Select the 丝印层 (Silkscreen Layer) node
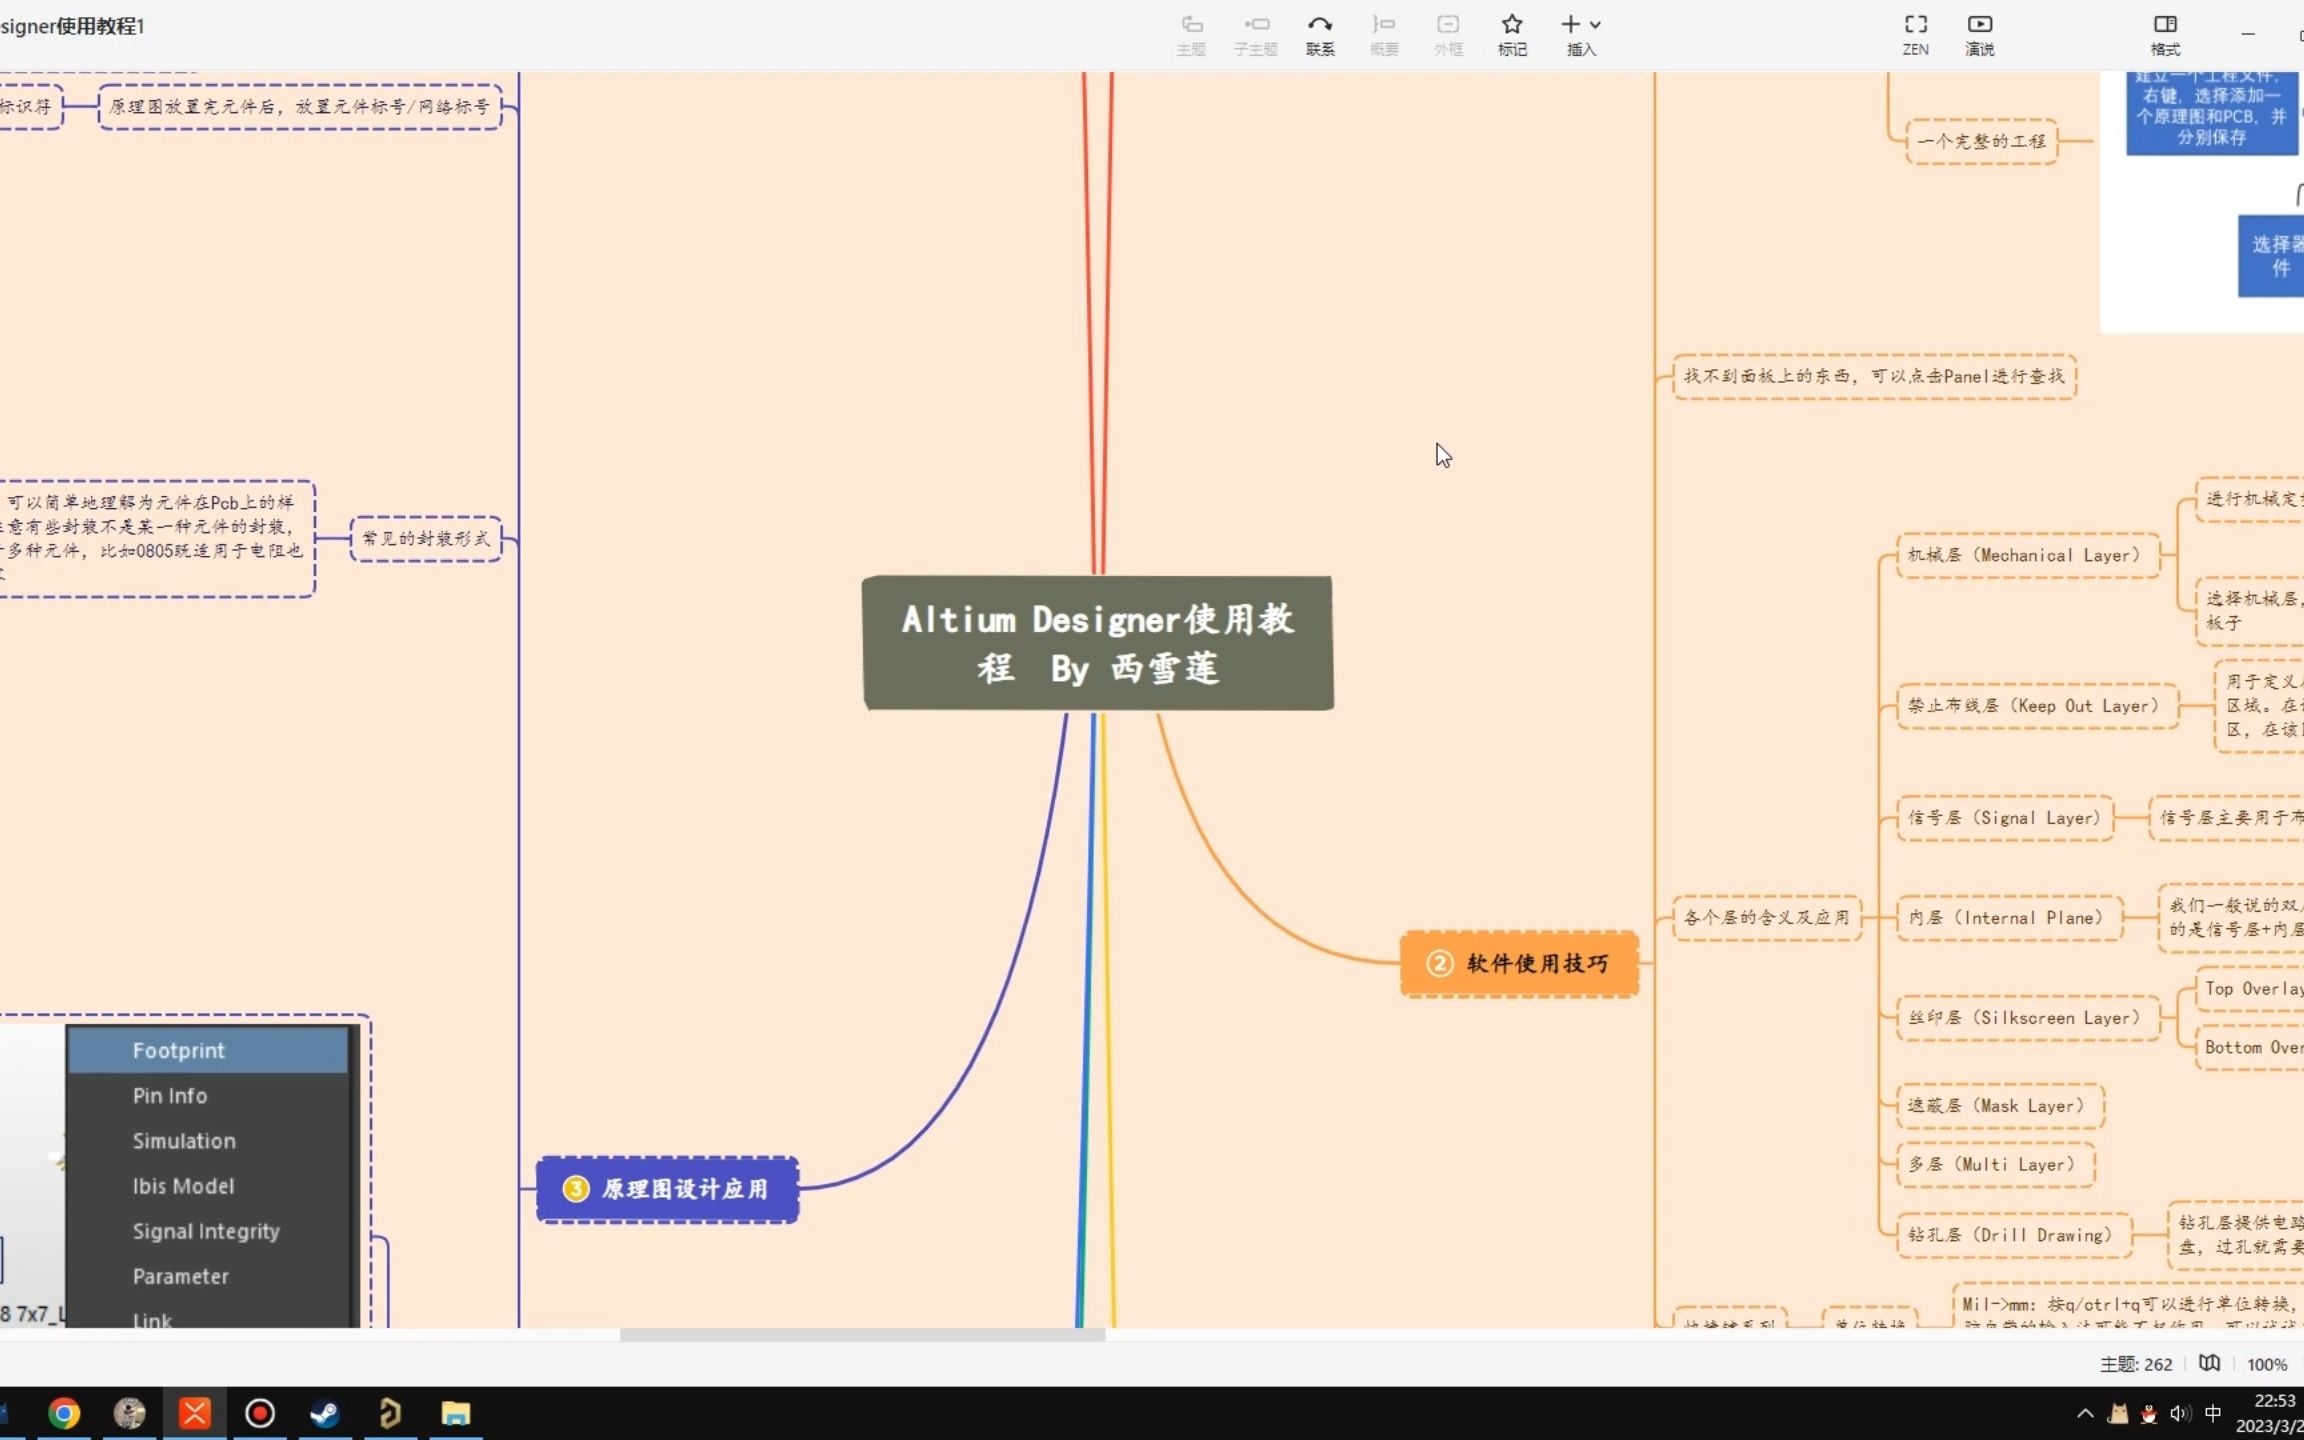 click(x=2028, y=1018)
